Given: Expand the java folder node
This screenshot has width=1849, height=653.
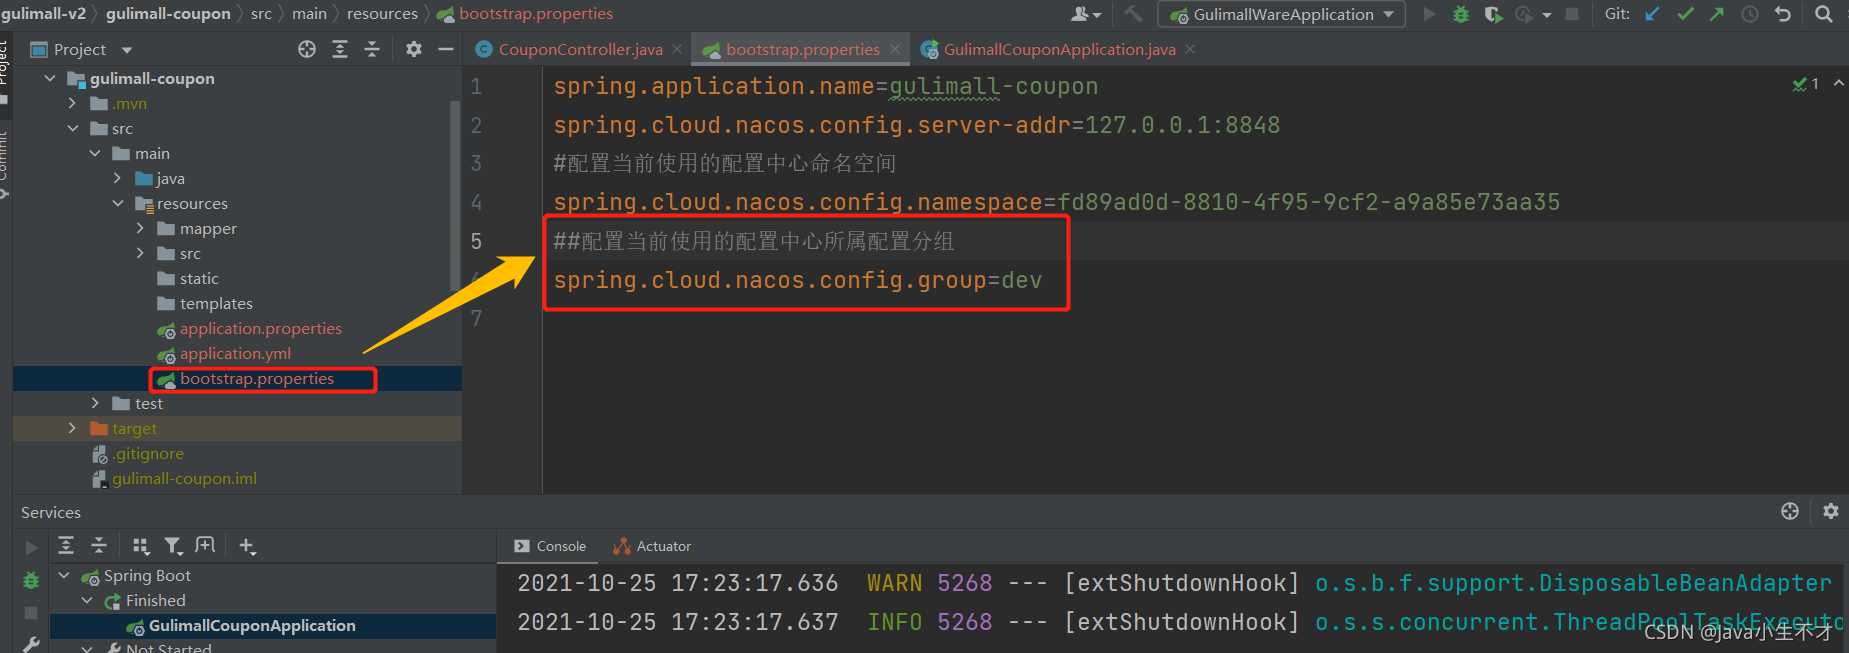Looking at the screenshot, I should point(117,178).
